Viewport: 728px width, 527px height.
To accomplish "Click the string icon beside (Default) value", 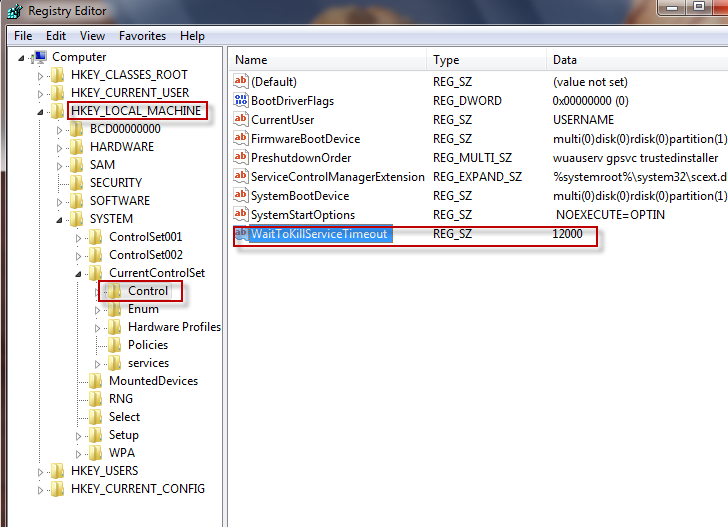I will (x=240, y=81).
